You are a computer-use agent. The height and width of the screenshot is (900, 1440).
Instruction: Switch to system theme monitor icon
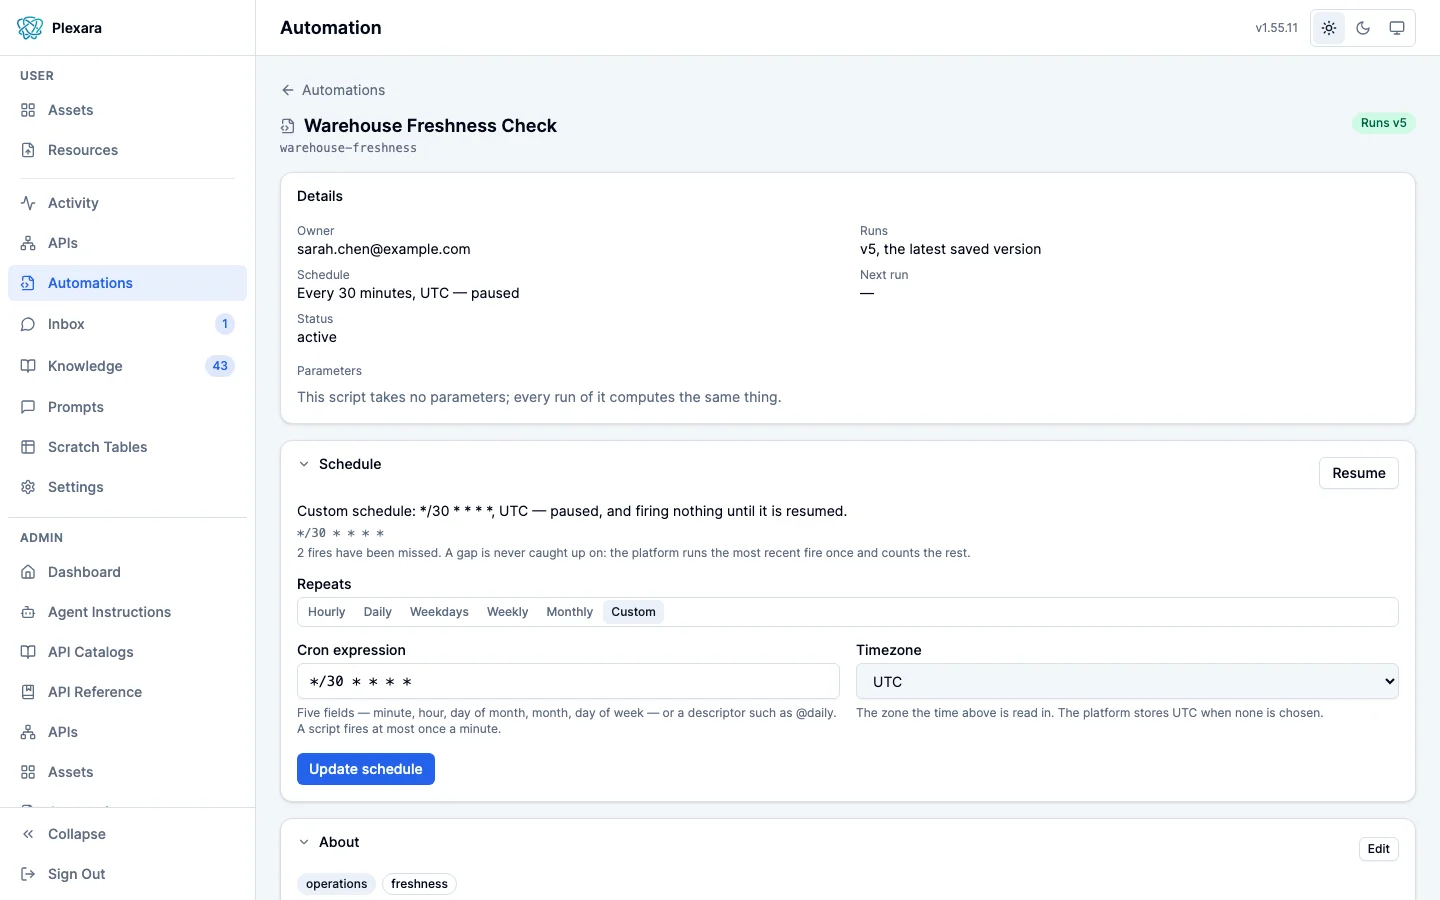click(1397, 28)
